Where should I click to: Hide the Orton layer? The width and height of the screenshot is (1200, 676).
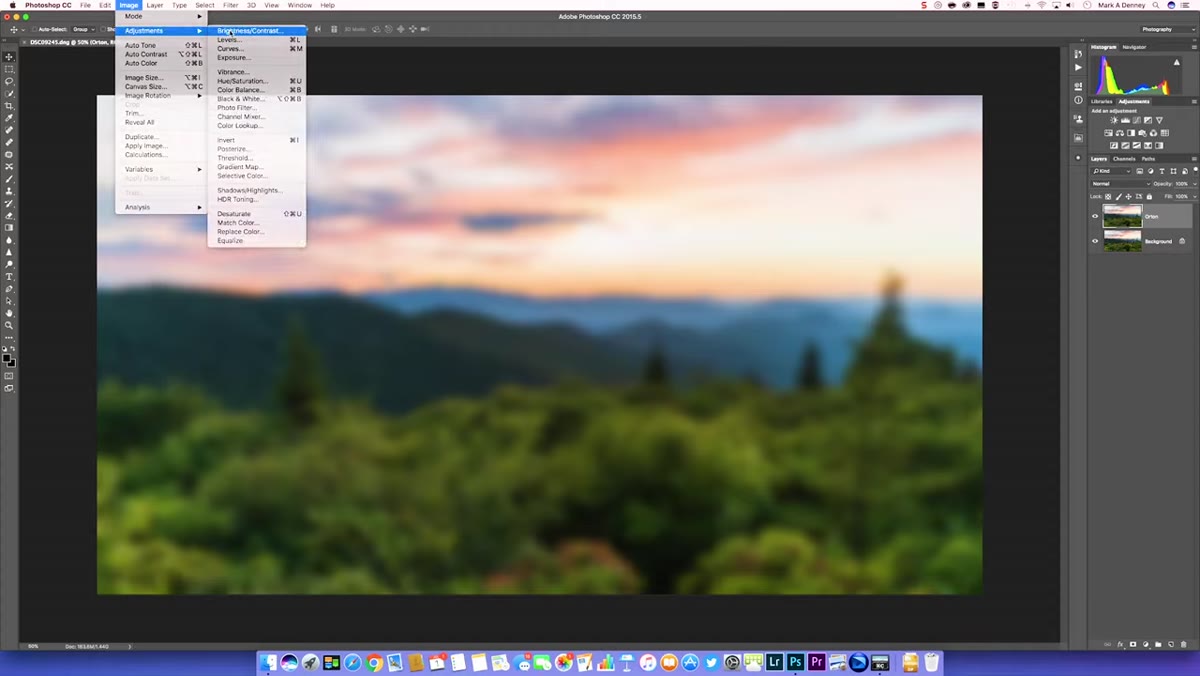click(x=1095, y=216)
